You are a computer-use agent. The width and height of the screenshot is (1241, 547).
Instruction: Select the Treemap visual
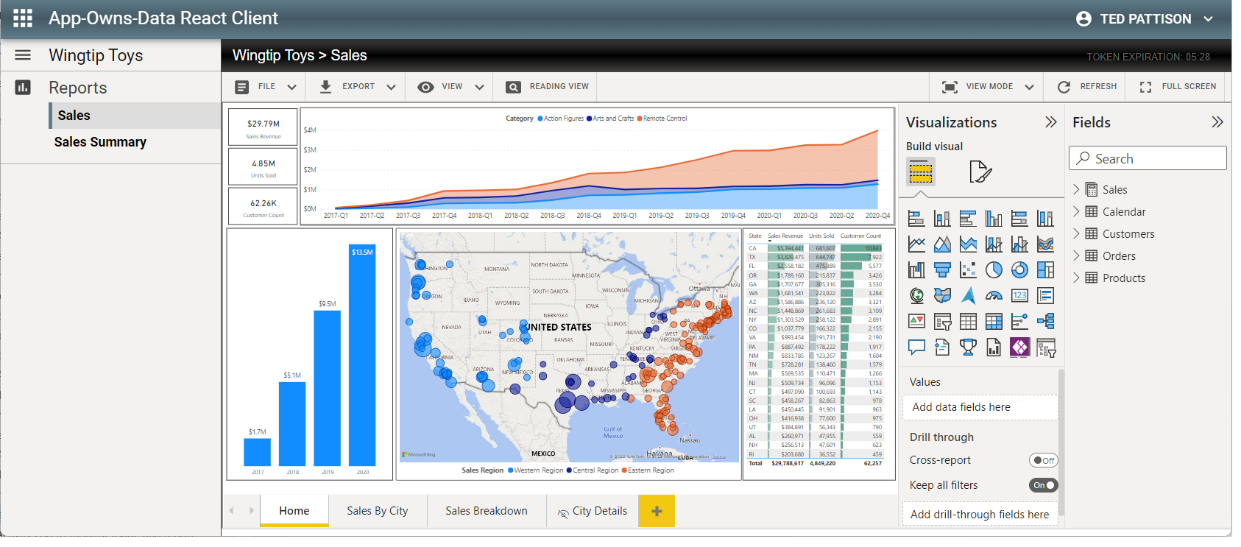pos(1045,269)
